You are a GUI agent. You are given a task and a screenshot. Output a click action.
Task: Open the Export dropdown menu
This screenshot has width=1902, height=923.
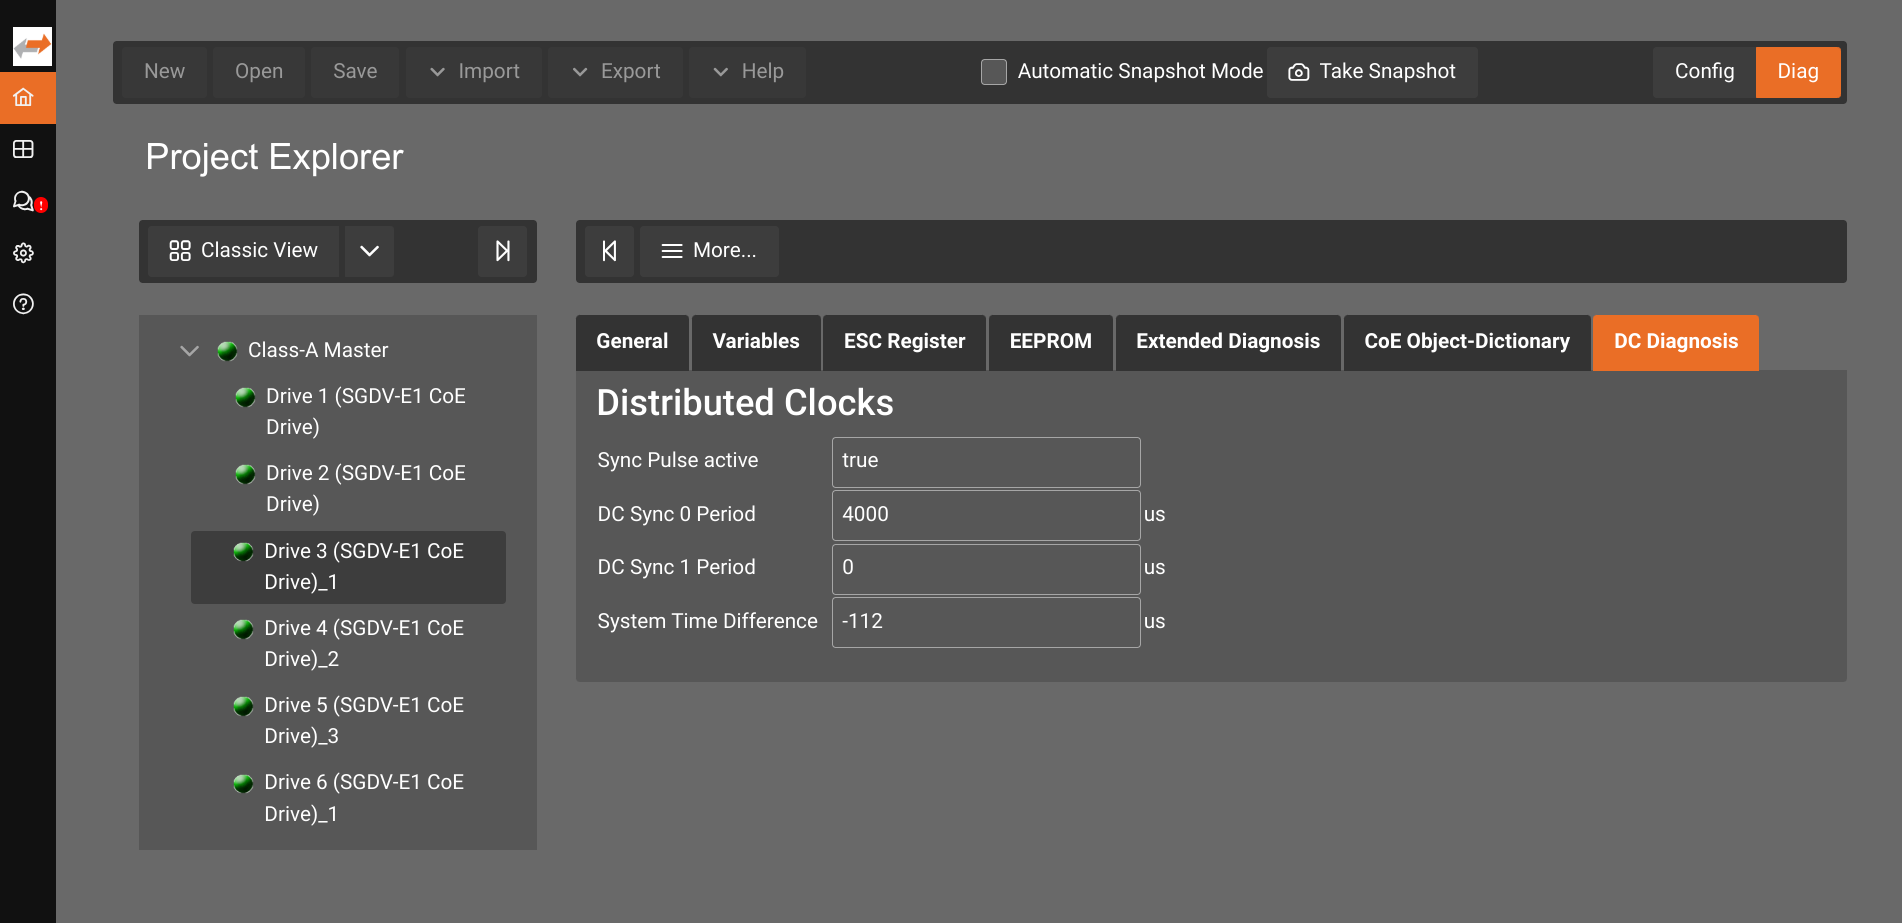click(x=615, y=72)
